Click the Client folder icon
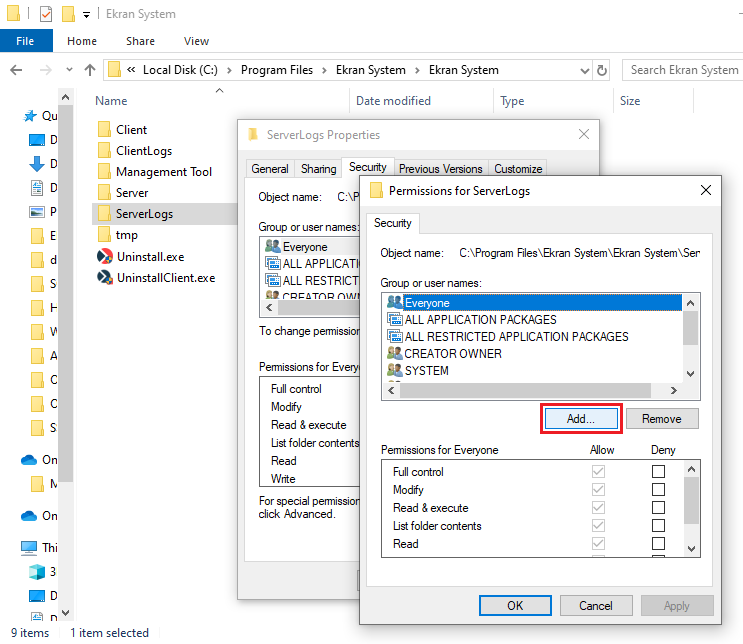 click(x=104, y=129)
